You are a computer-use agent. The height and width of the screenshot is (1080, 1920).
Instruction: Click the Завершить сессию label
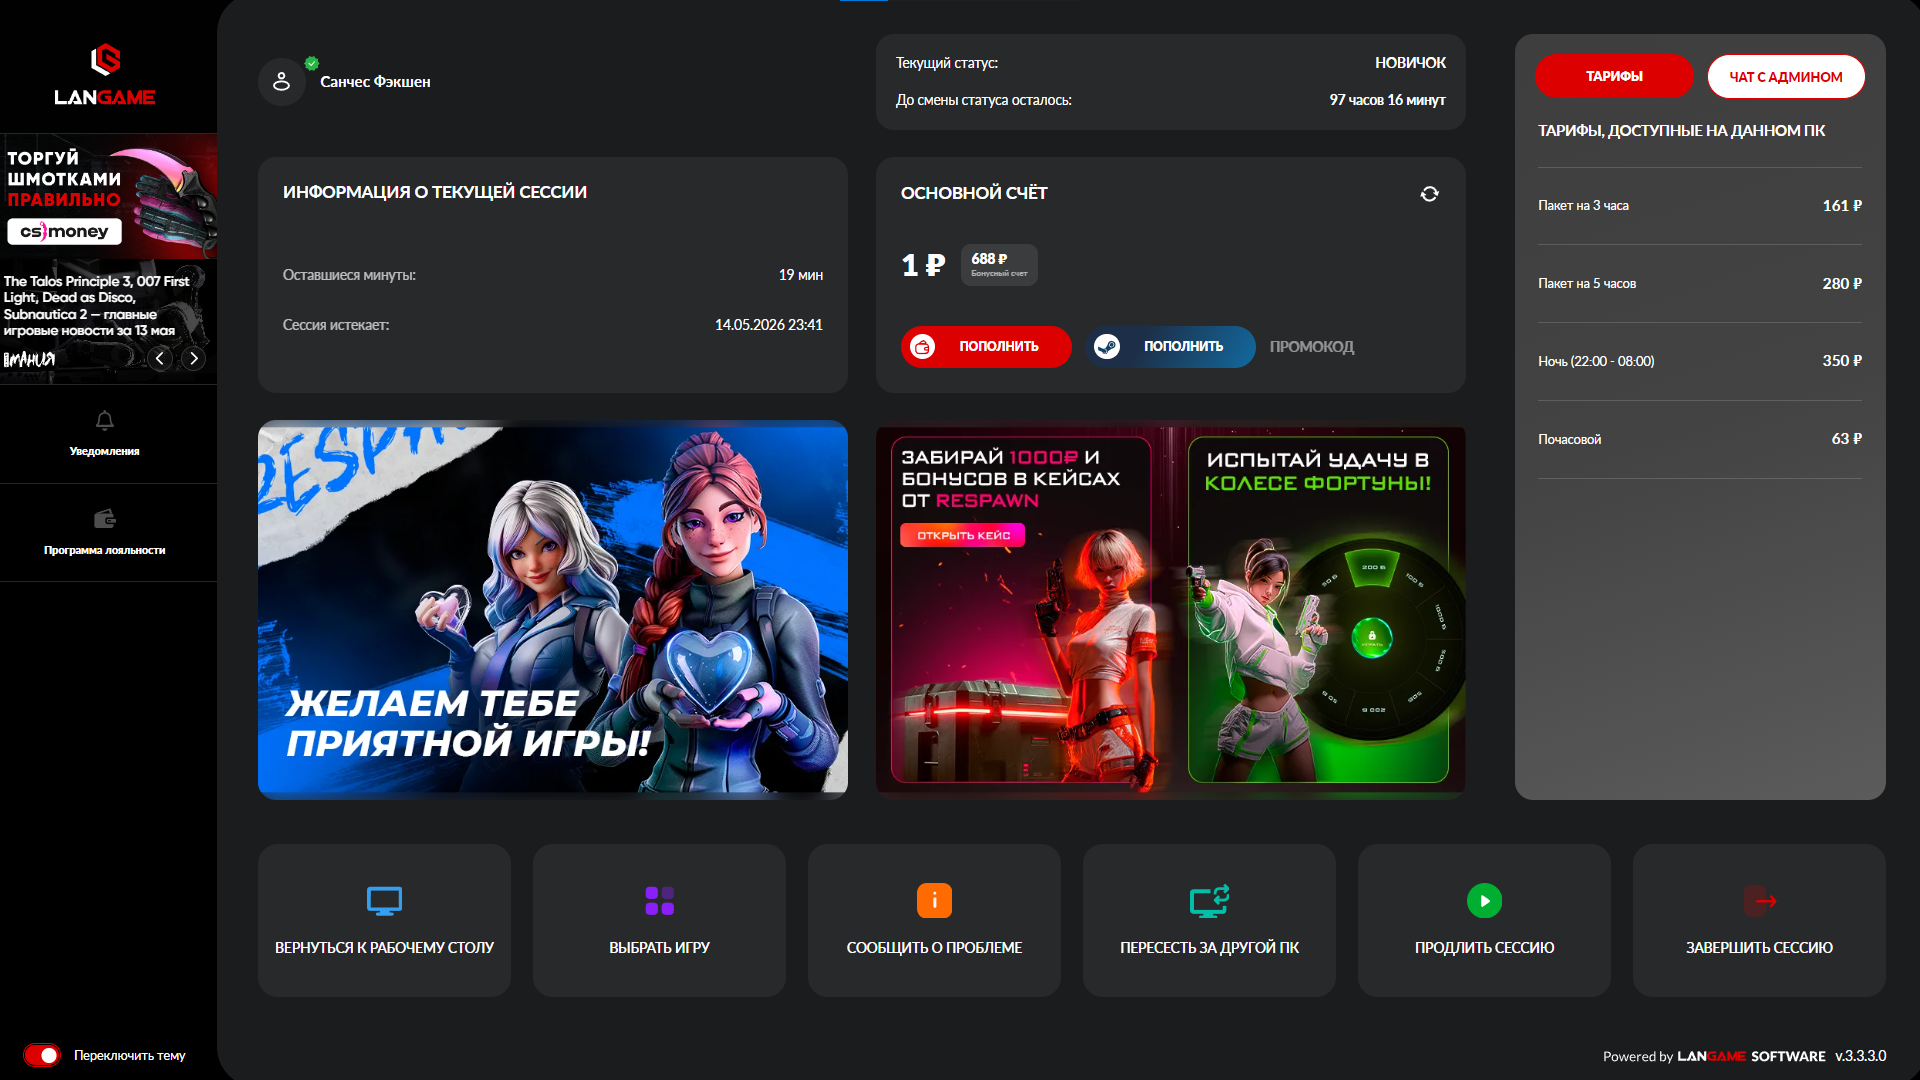(x=1760, y=948)
